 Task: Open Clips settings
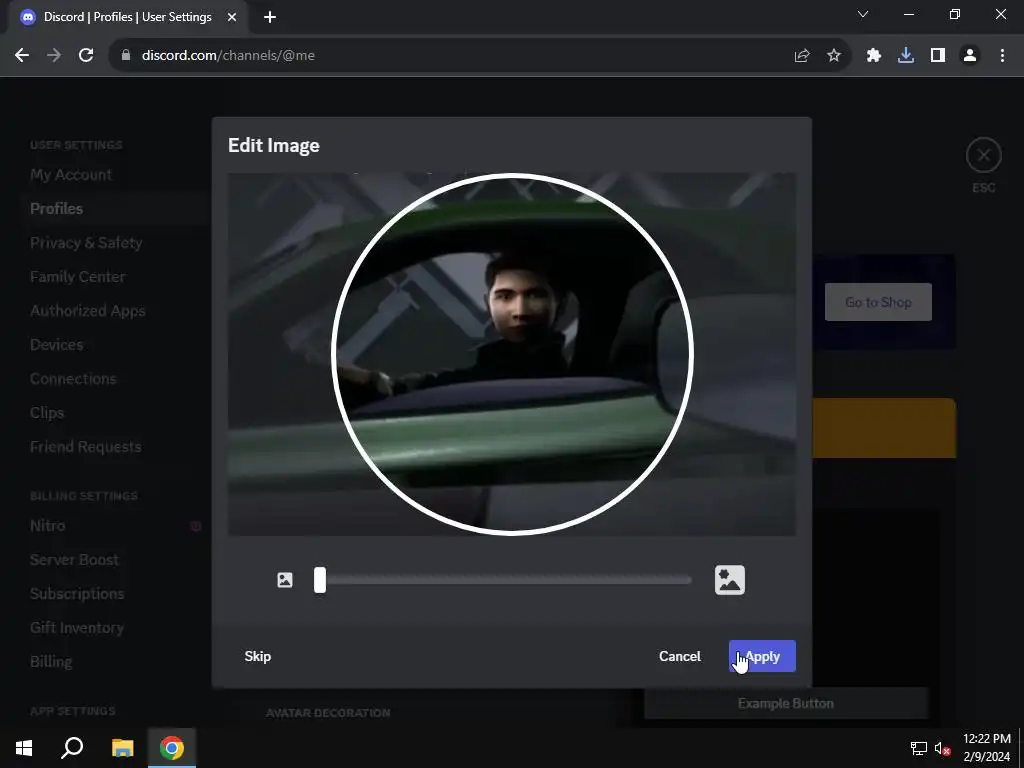pyautogui.click(x=47, y=413)
